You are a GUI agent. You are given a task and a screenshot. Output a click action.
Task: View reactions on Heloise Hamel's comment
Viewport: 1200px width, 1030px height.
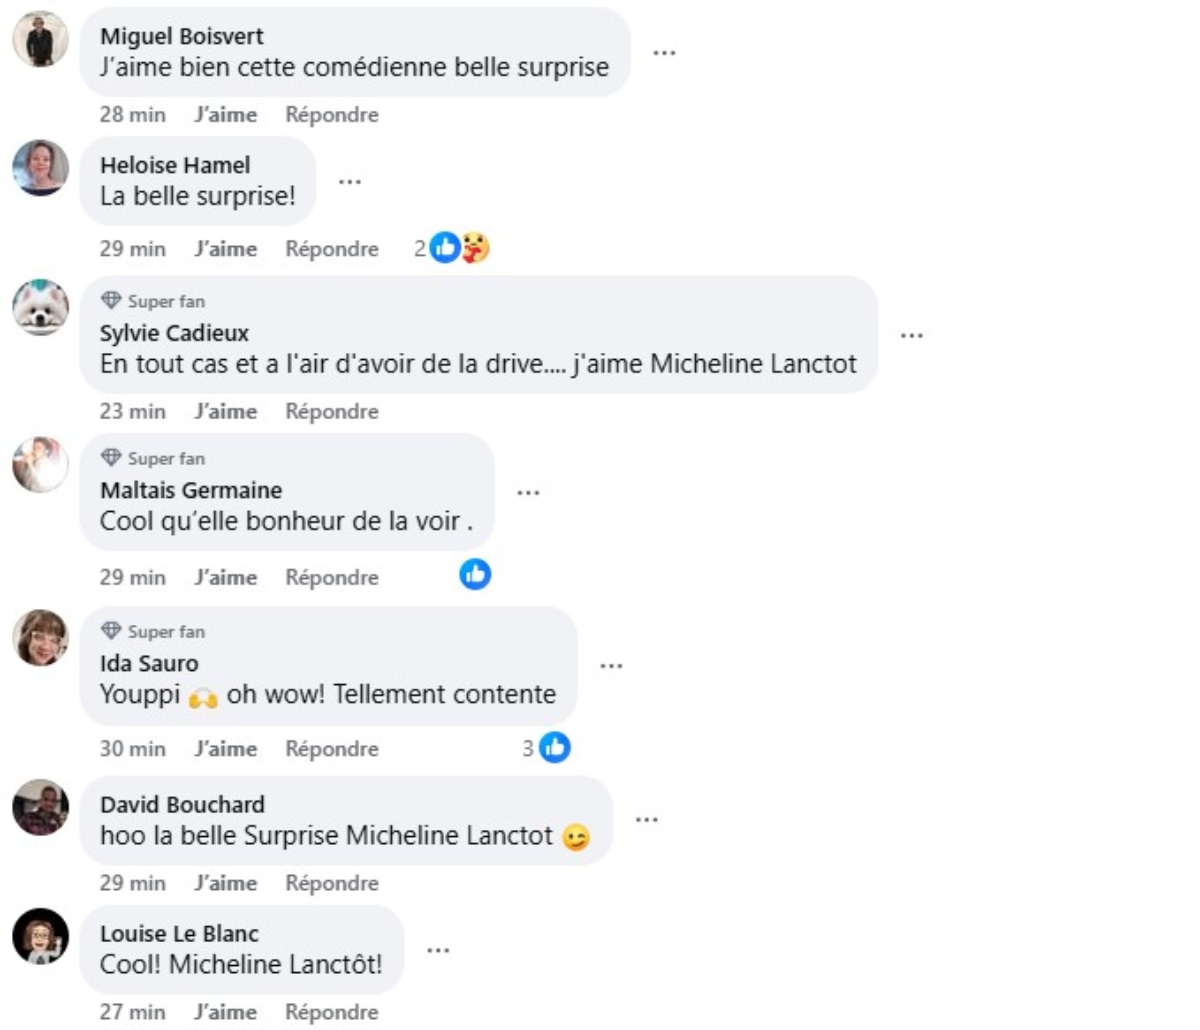click(x=452, y=248)
